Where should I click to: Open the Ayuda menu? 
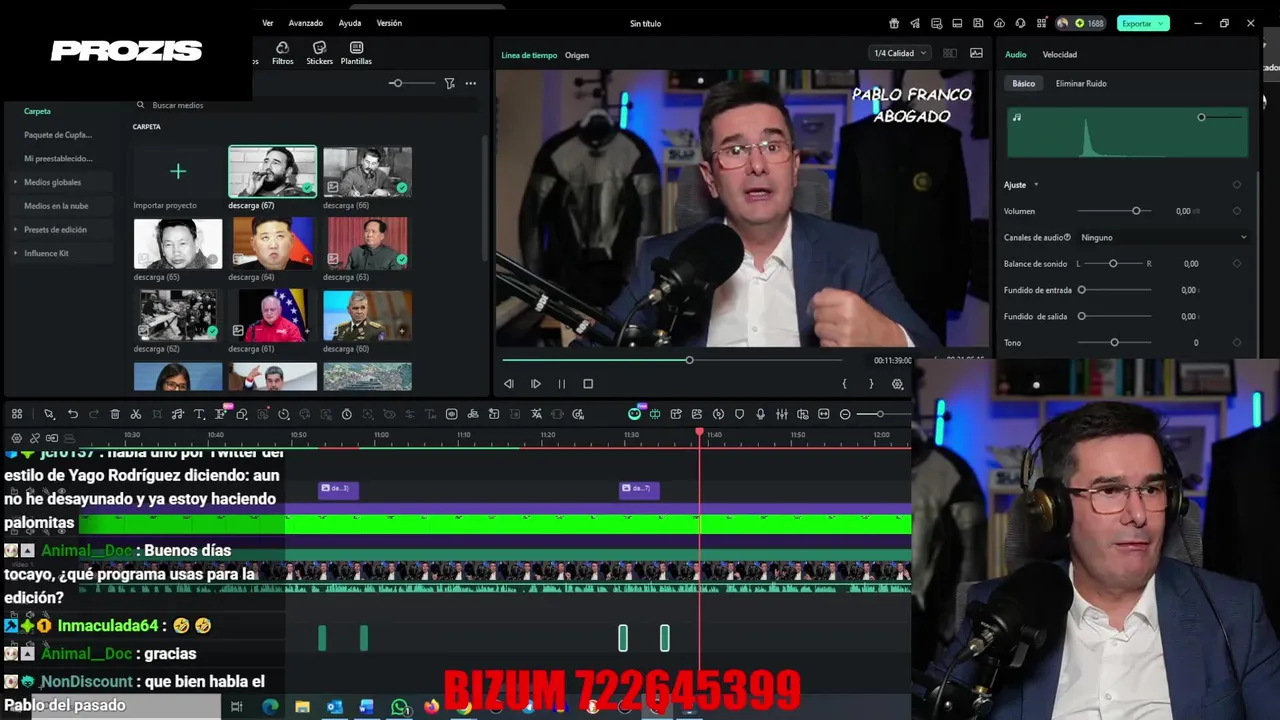click(350, 23)
